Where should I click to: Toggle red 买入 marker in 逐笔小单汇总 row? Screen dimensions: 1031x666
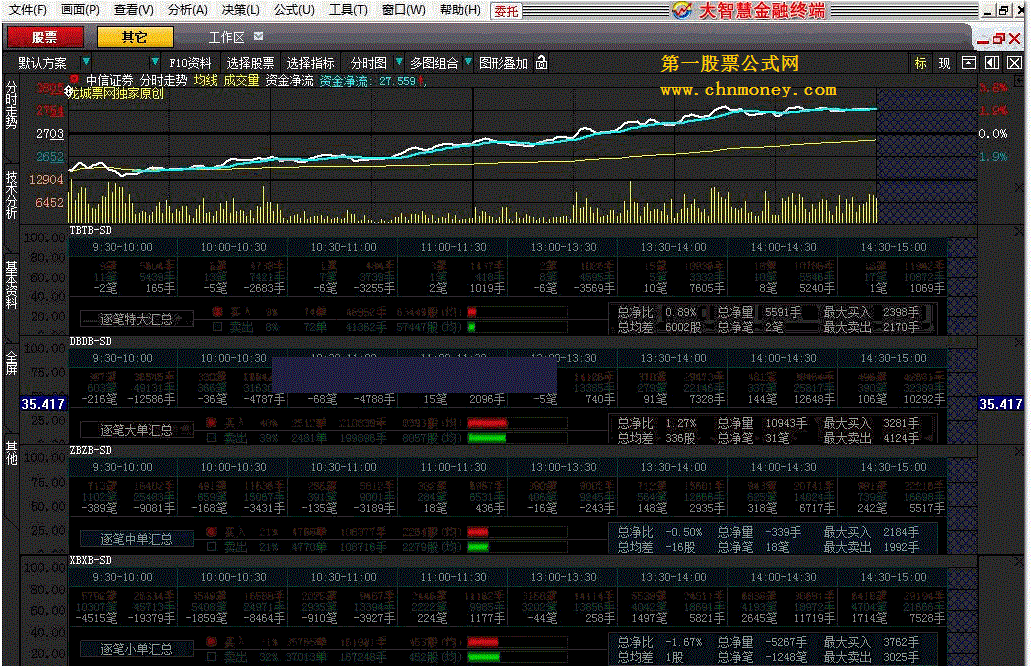212,641
